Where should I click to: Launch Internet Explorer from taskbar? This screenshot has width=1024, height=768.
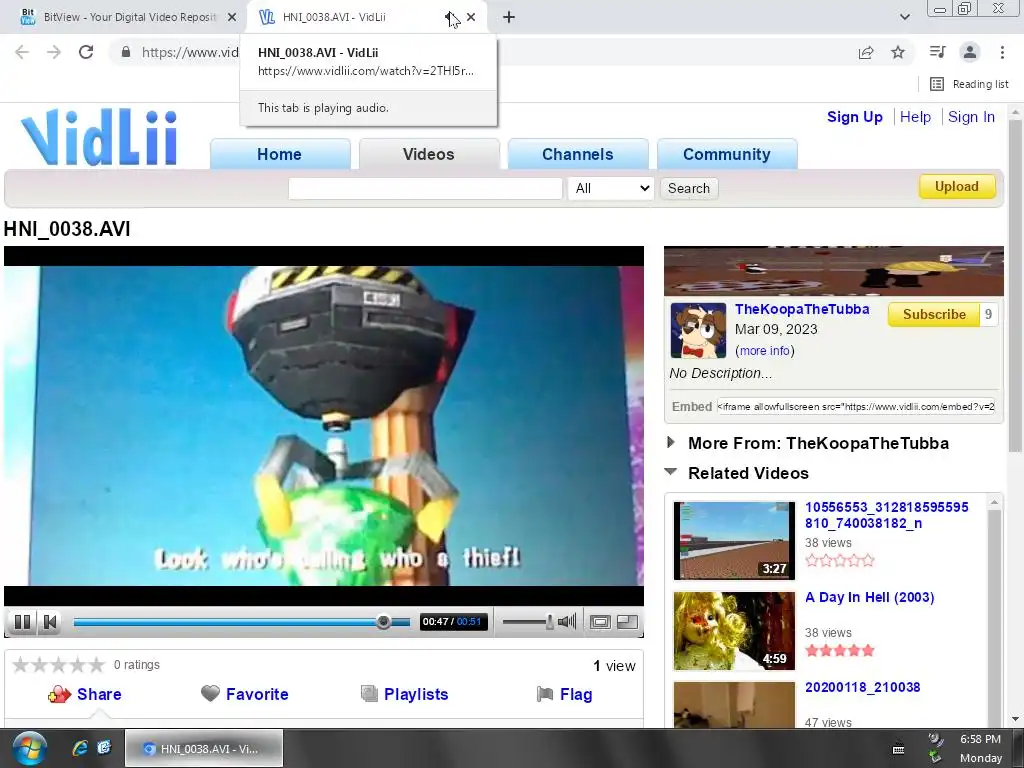[80, 748]
